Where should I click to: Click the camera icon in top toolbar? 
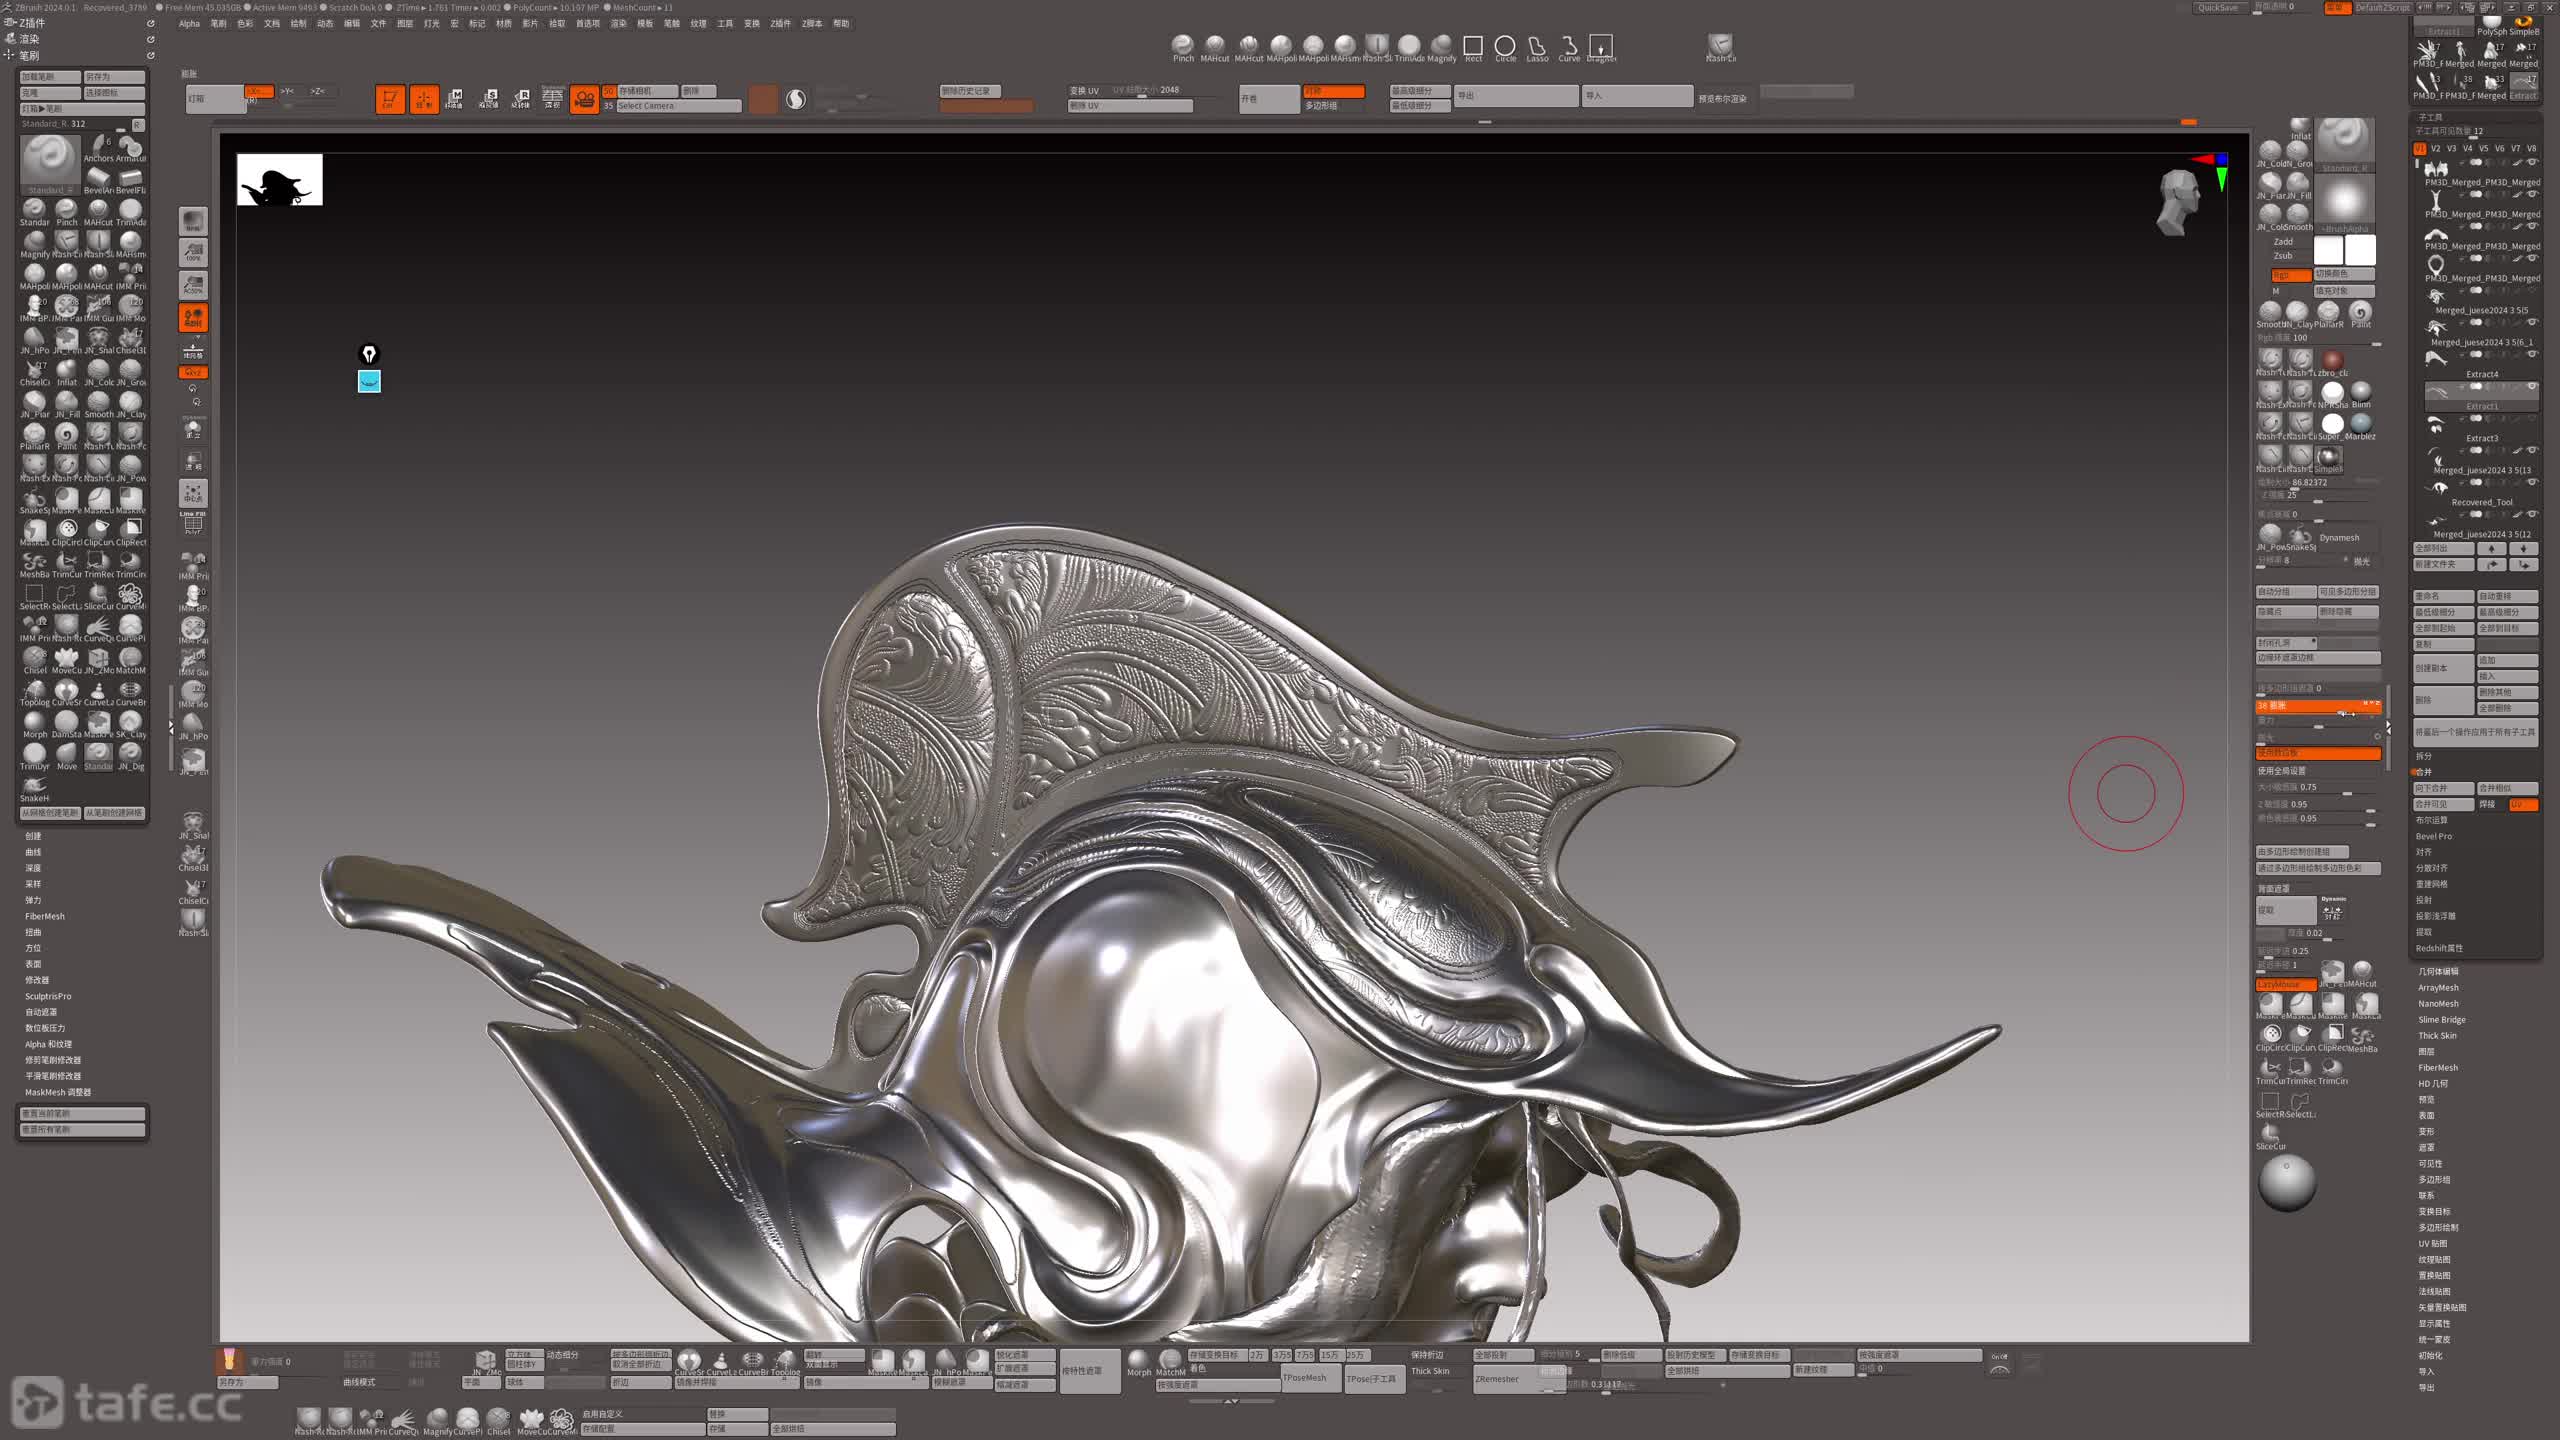pyautogui.click(x=584, y=99)
